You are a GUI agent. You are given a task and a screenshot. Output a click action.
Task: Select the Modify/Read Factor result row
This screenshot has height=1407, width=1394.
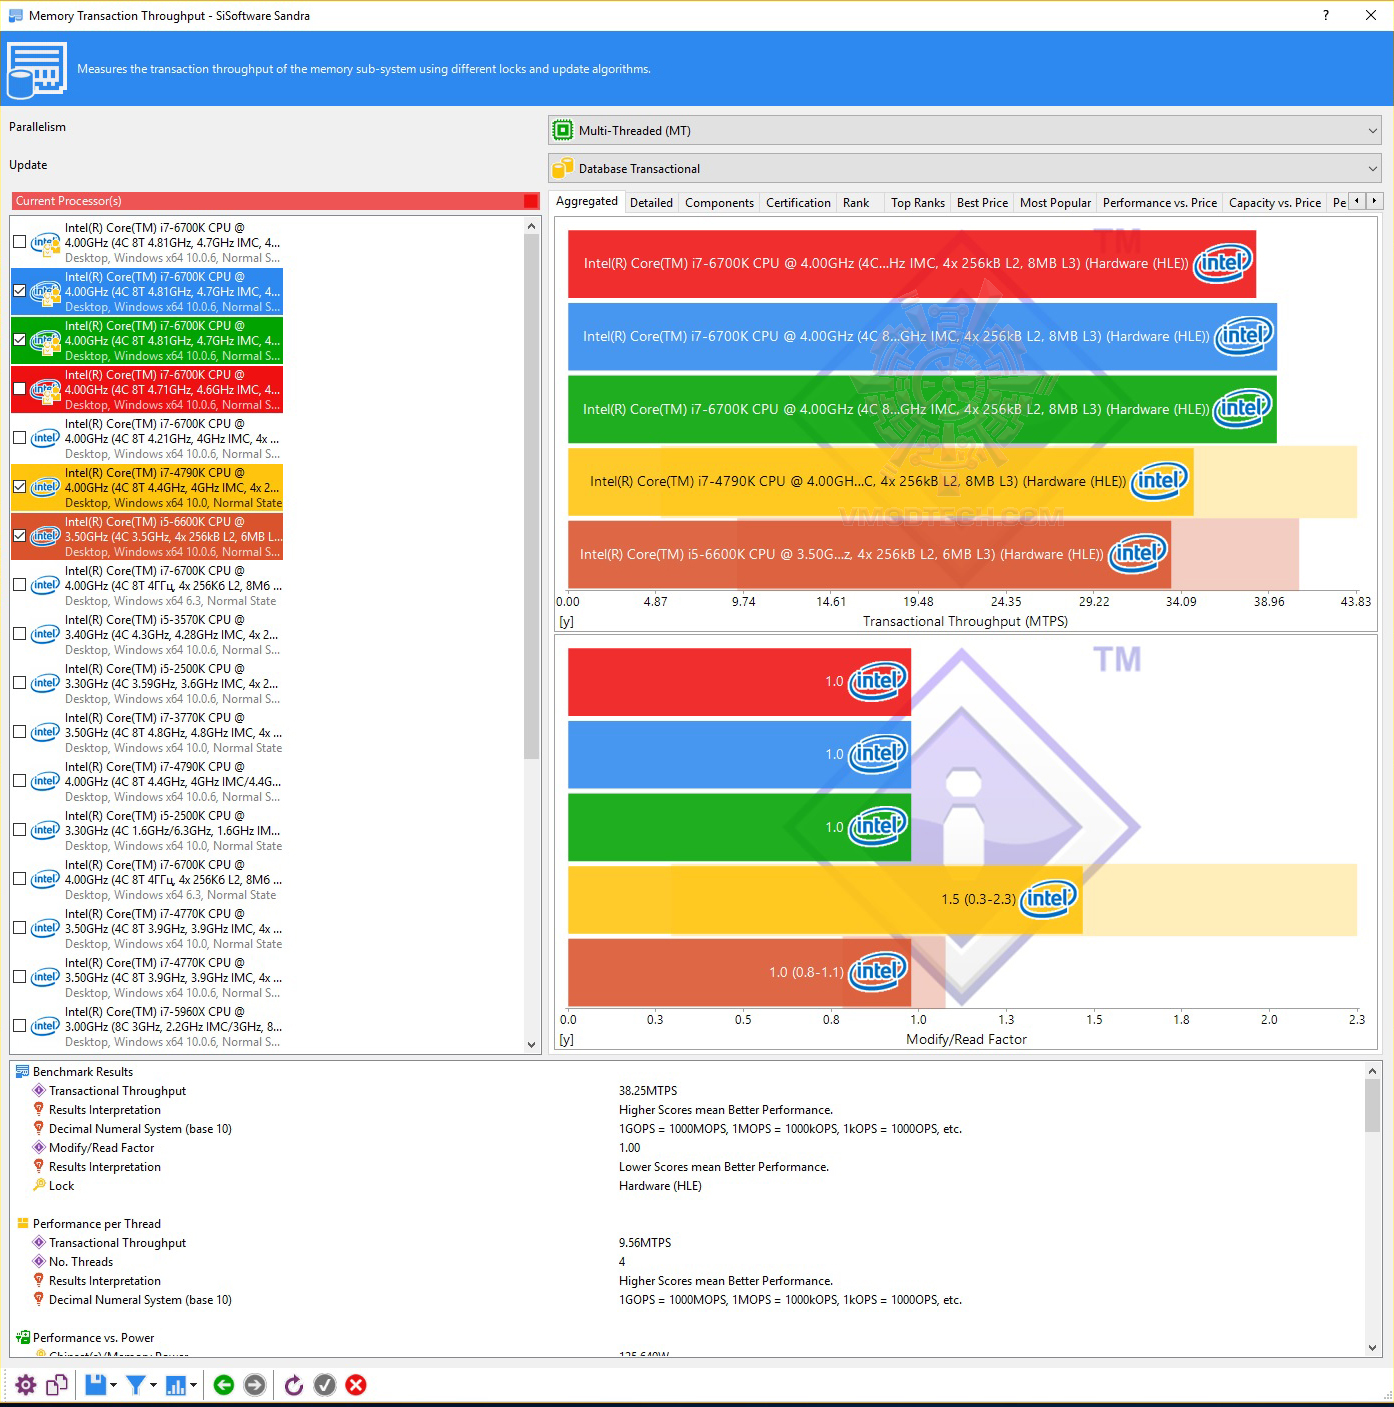pyautogui.click(x=688, y=1147)
